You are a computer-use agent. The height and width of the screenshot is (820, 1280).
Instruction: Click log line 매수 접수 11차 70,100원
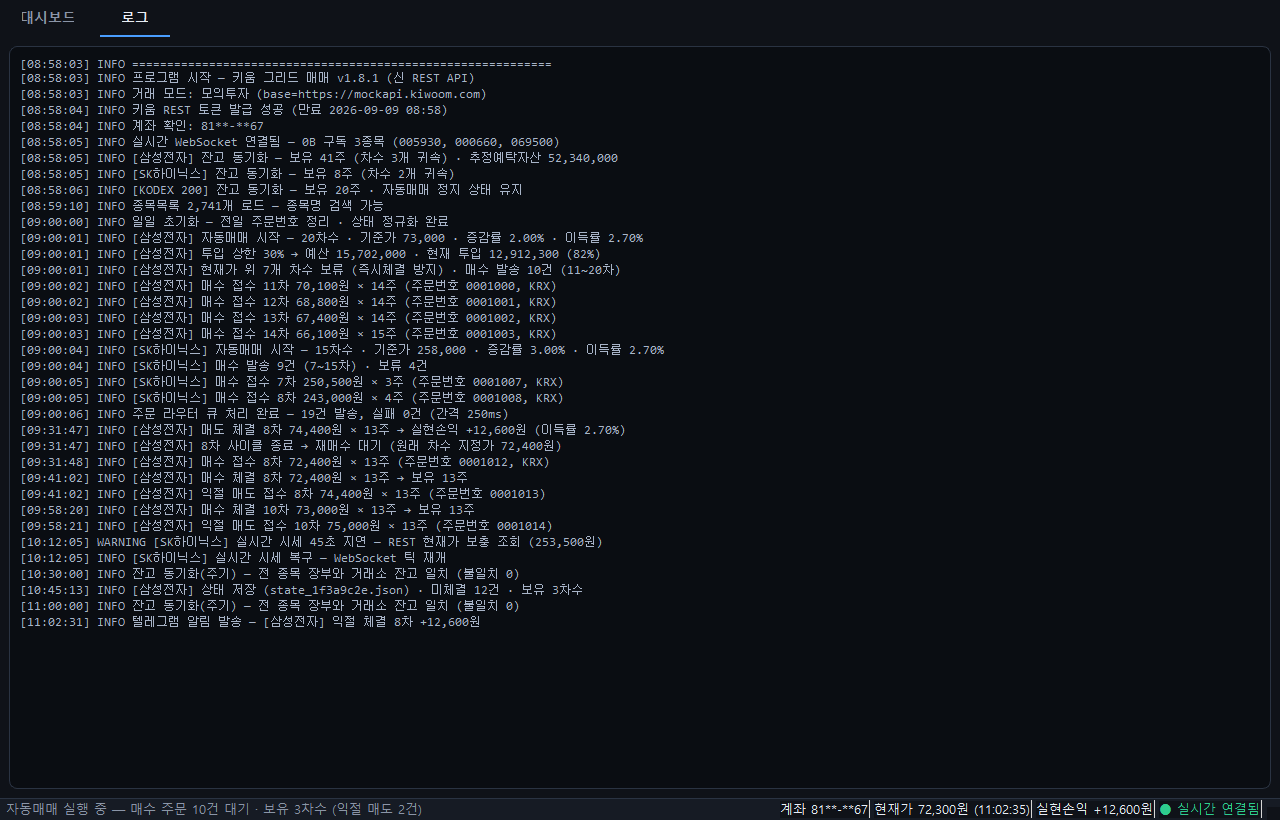point(289,286)
